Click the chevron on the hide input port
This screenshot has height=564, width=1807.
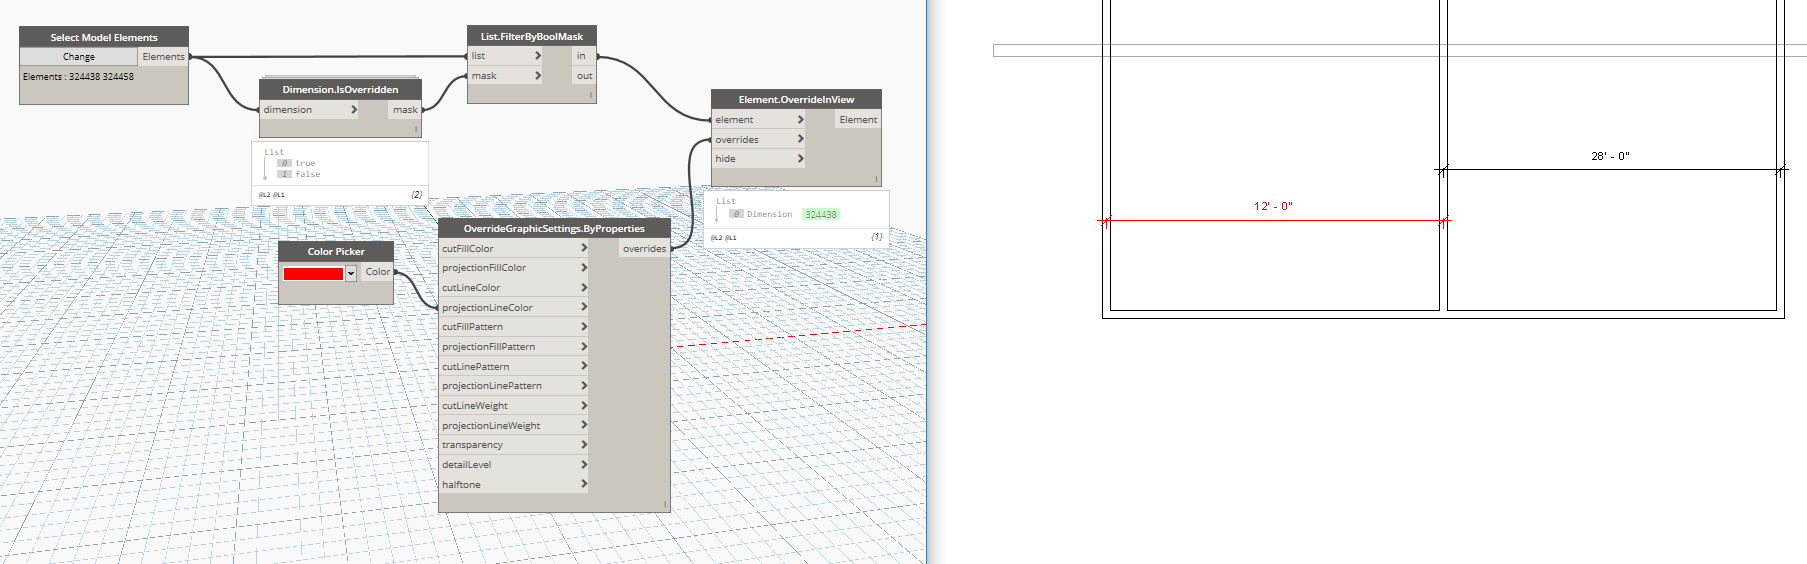click(800, 159)
